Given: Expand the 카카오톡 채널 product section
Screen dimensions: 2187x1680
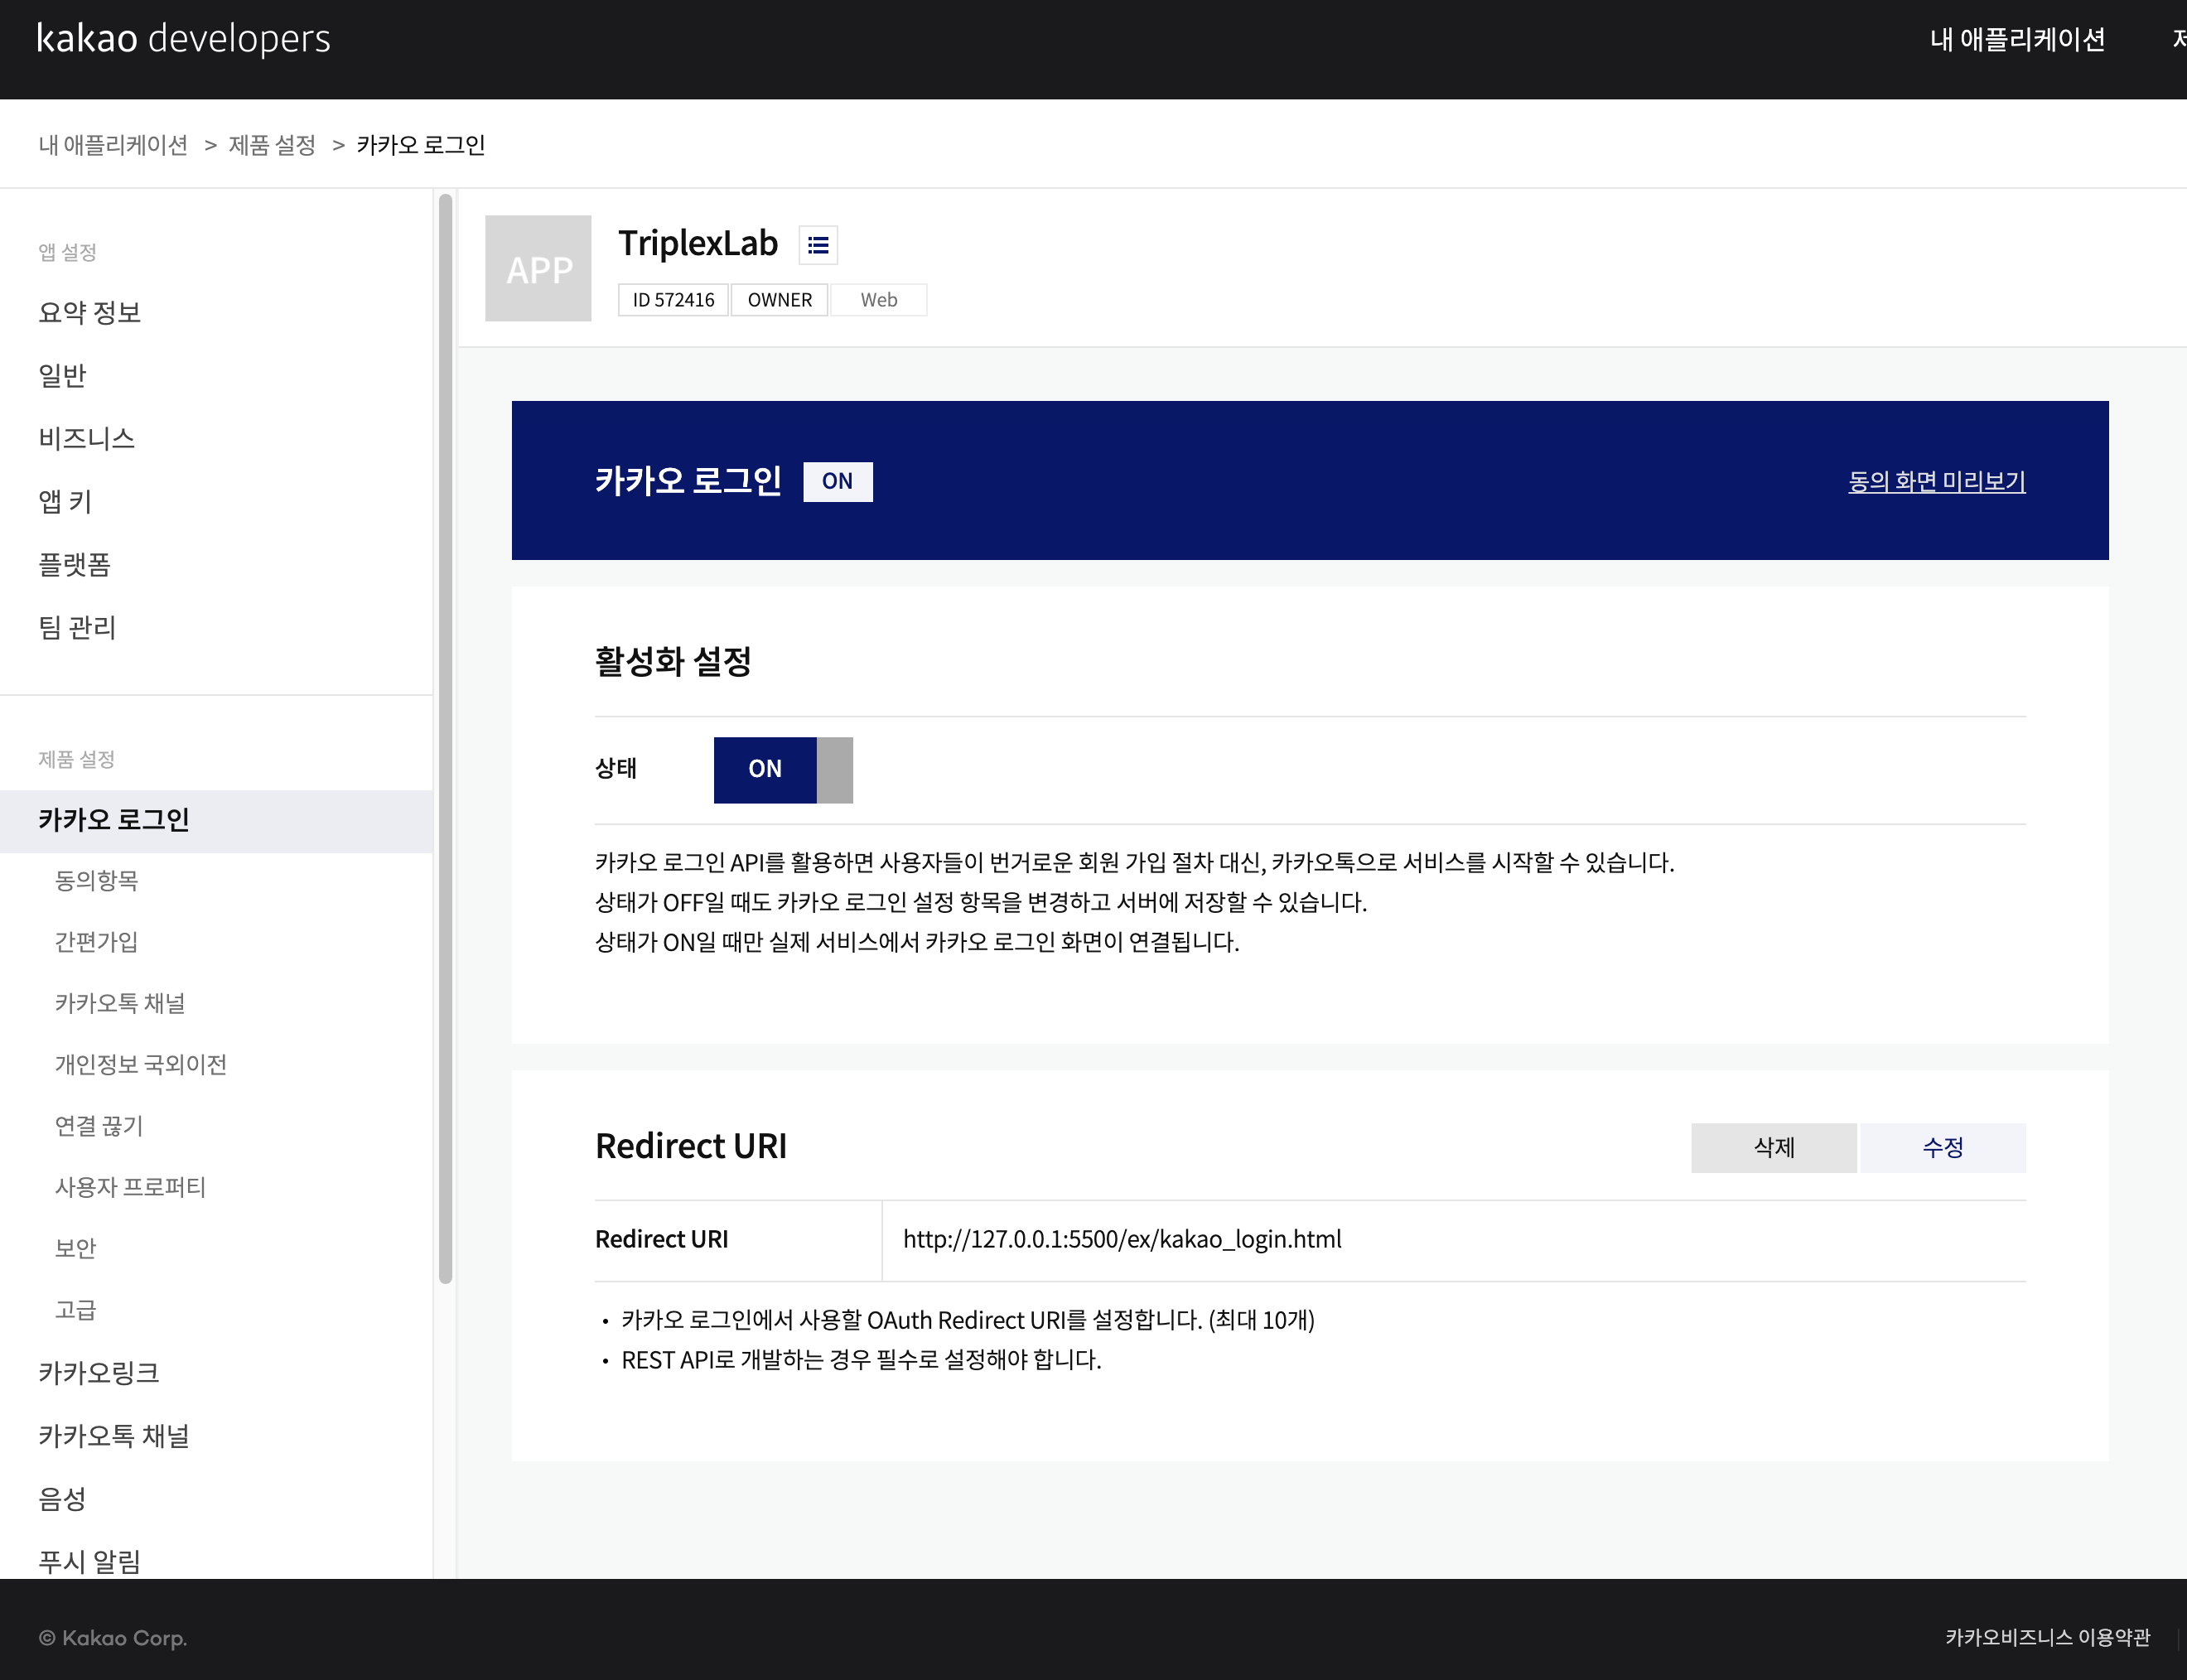Looking at the screenshot, I should (114, 1436).
